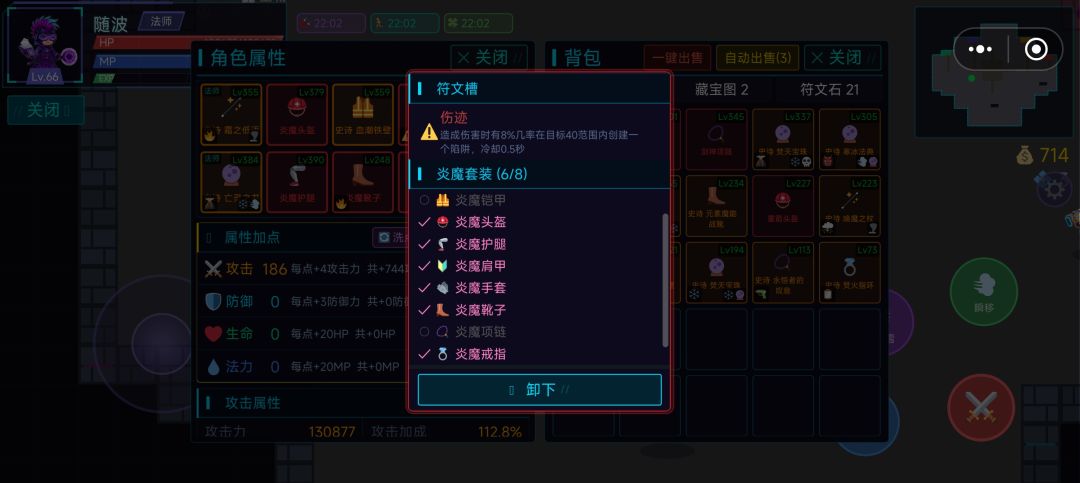The width and height of the screenshot is (1080, 483).
Task: Click the set list vertical scrollbar
Action: click(665, 280)
